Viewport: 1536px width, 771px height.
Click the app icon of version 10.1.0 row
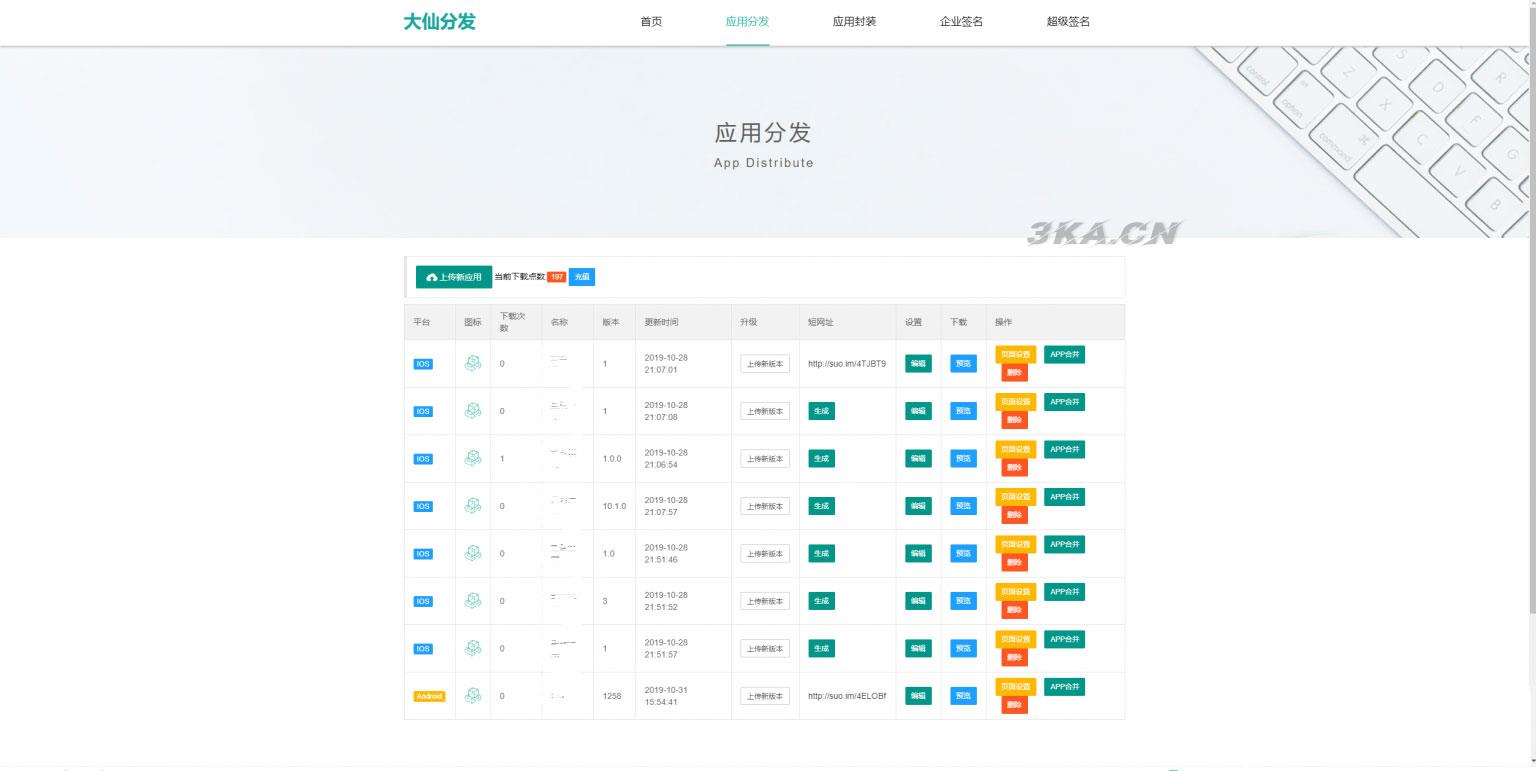pos(473,506)
